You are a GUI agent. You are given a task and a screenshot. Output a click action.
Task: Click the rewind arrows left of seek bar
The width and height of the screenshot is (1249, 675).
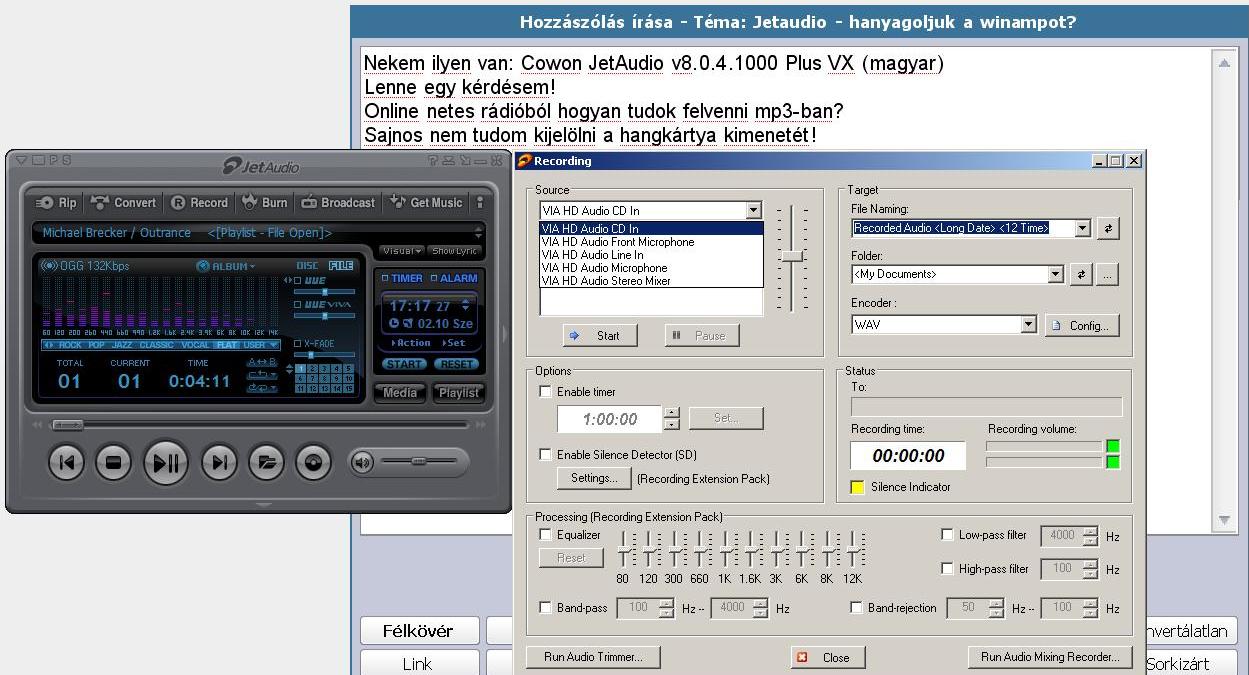(39, 425)
